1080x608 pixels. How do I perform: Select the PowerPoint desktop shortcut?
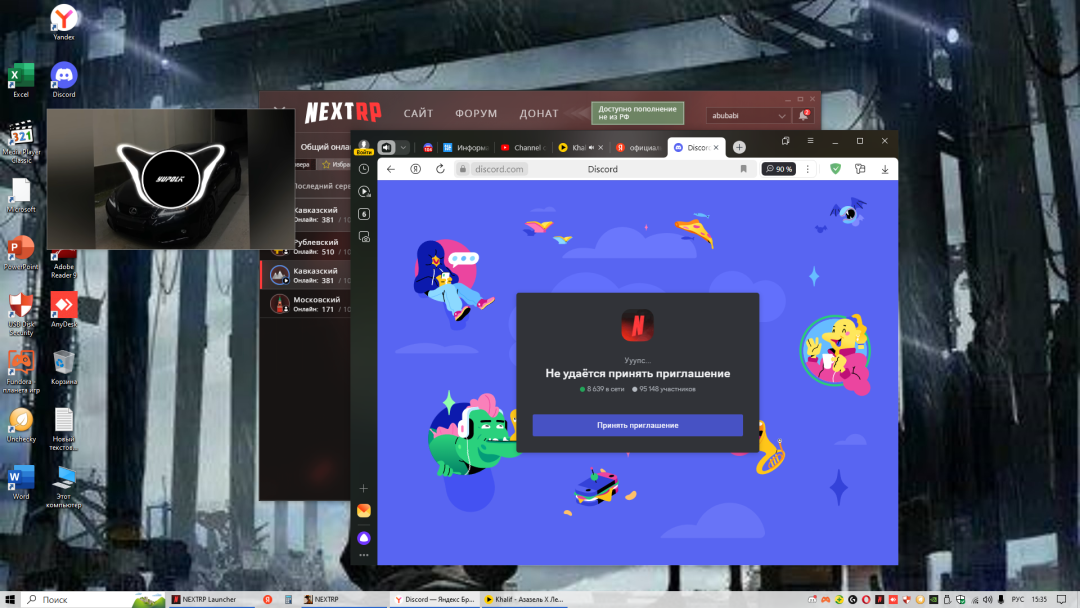pyautogui.click(x=21, y=252)
